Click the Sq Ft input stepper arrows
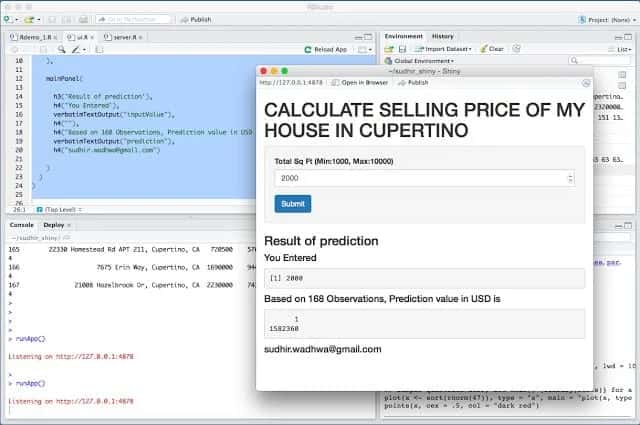The width and height of the screenshot is (640, 425). [570, 178]
